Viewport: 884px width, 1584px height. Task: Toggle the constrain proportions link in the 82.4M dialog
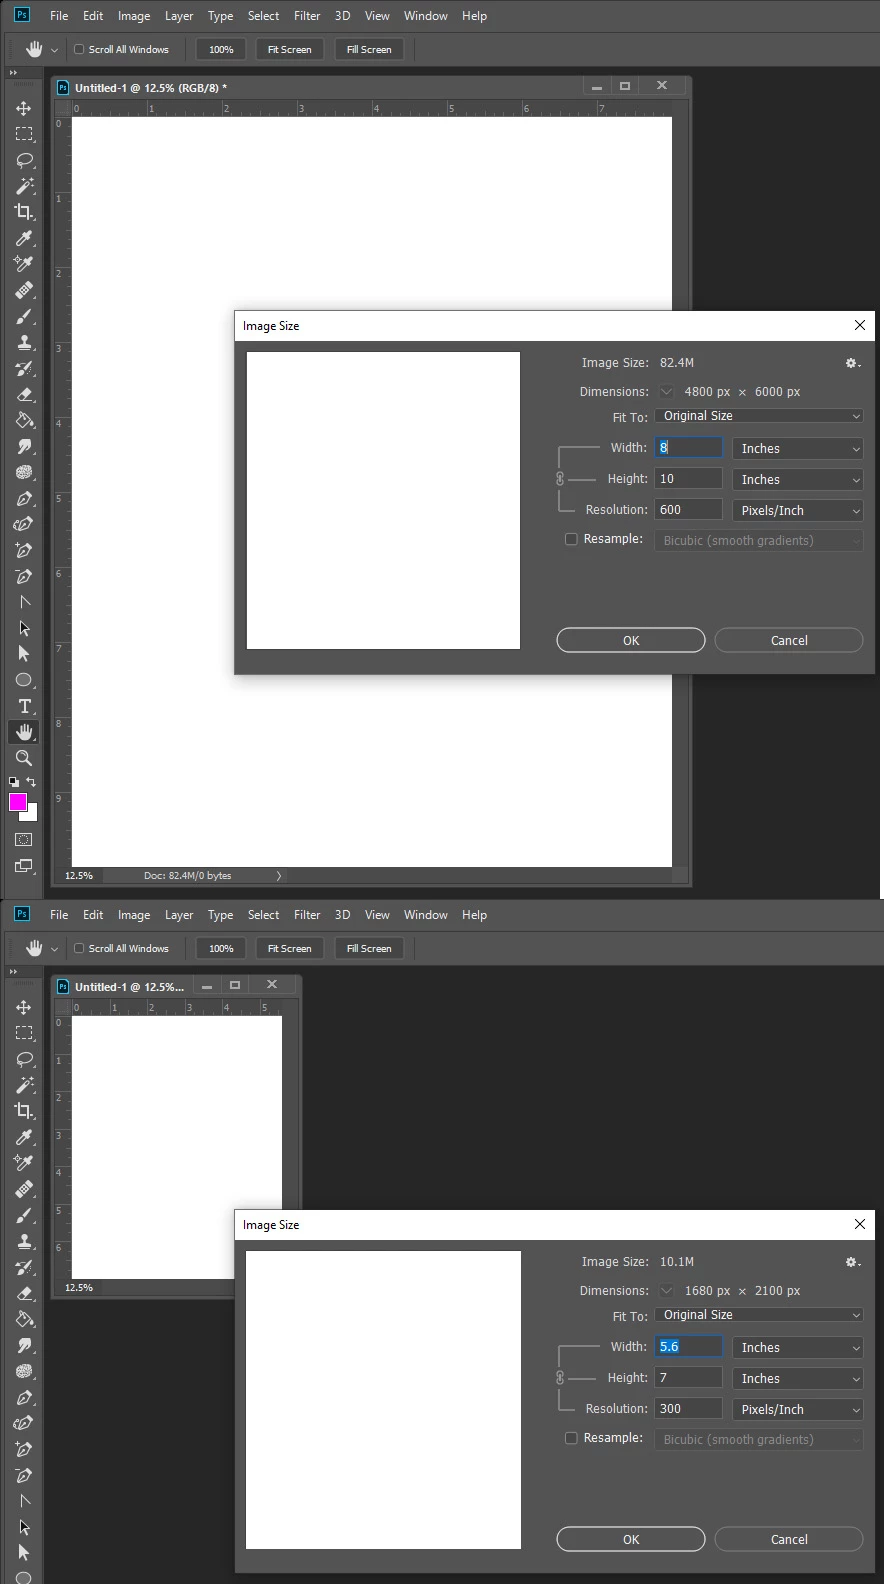coord(560,479)
